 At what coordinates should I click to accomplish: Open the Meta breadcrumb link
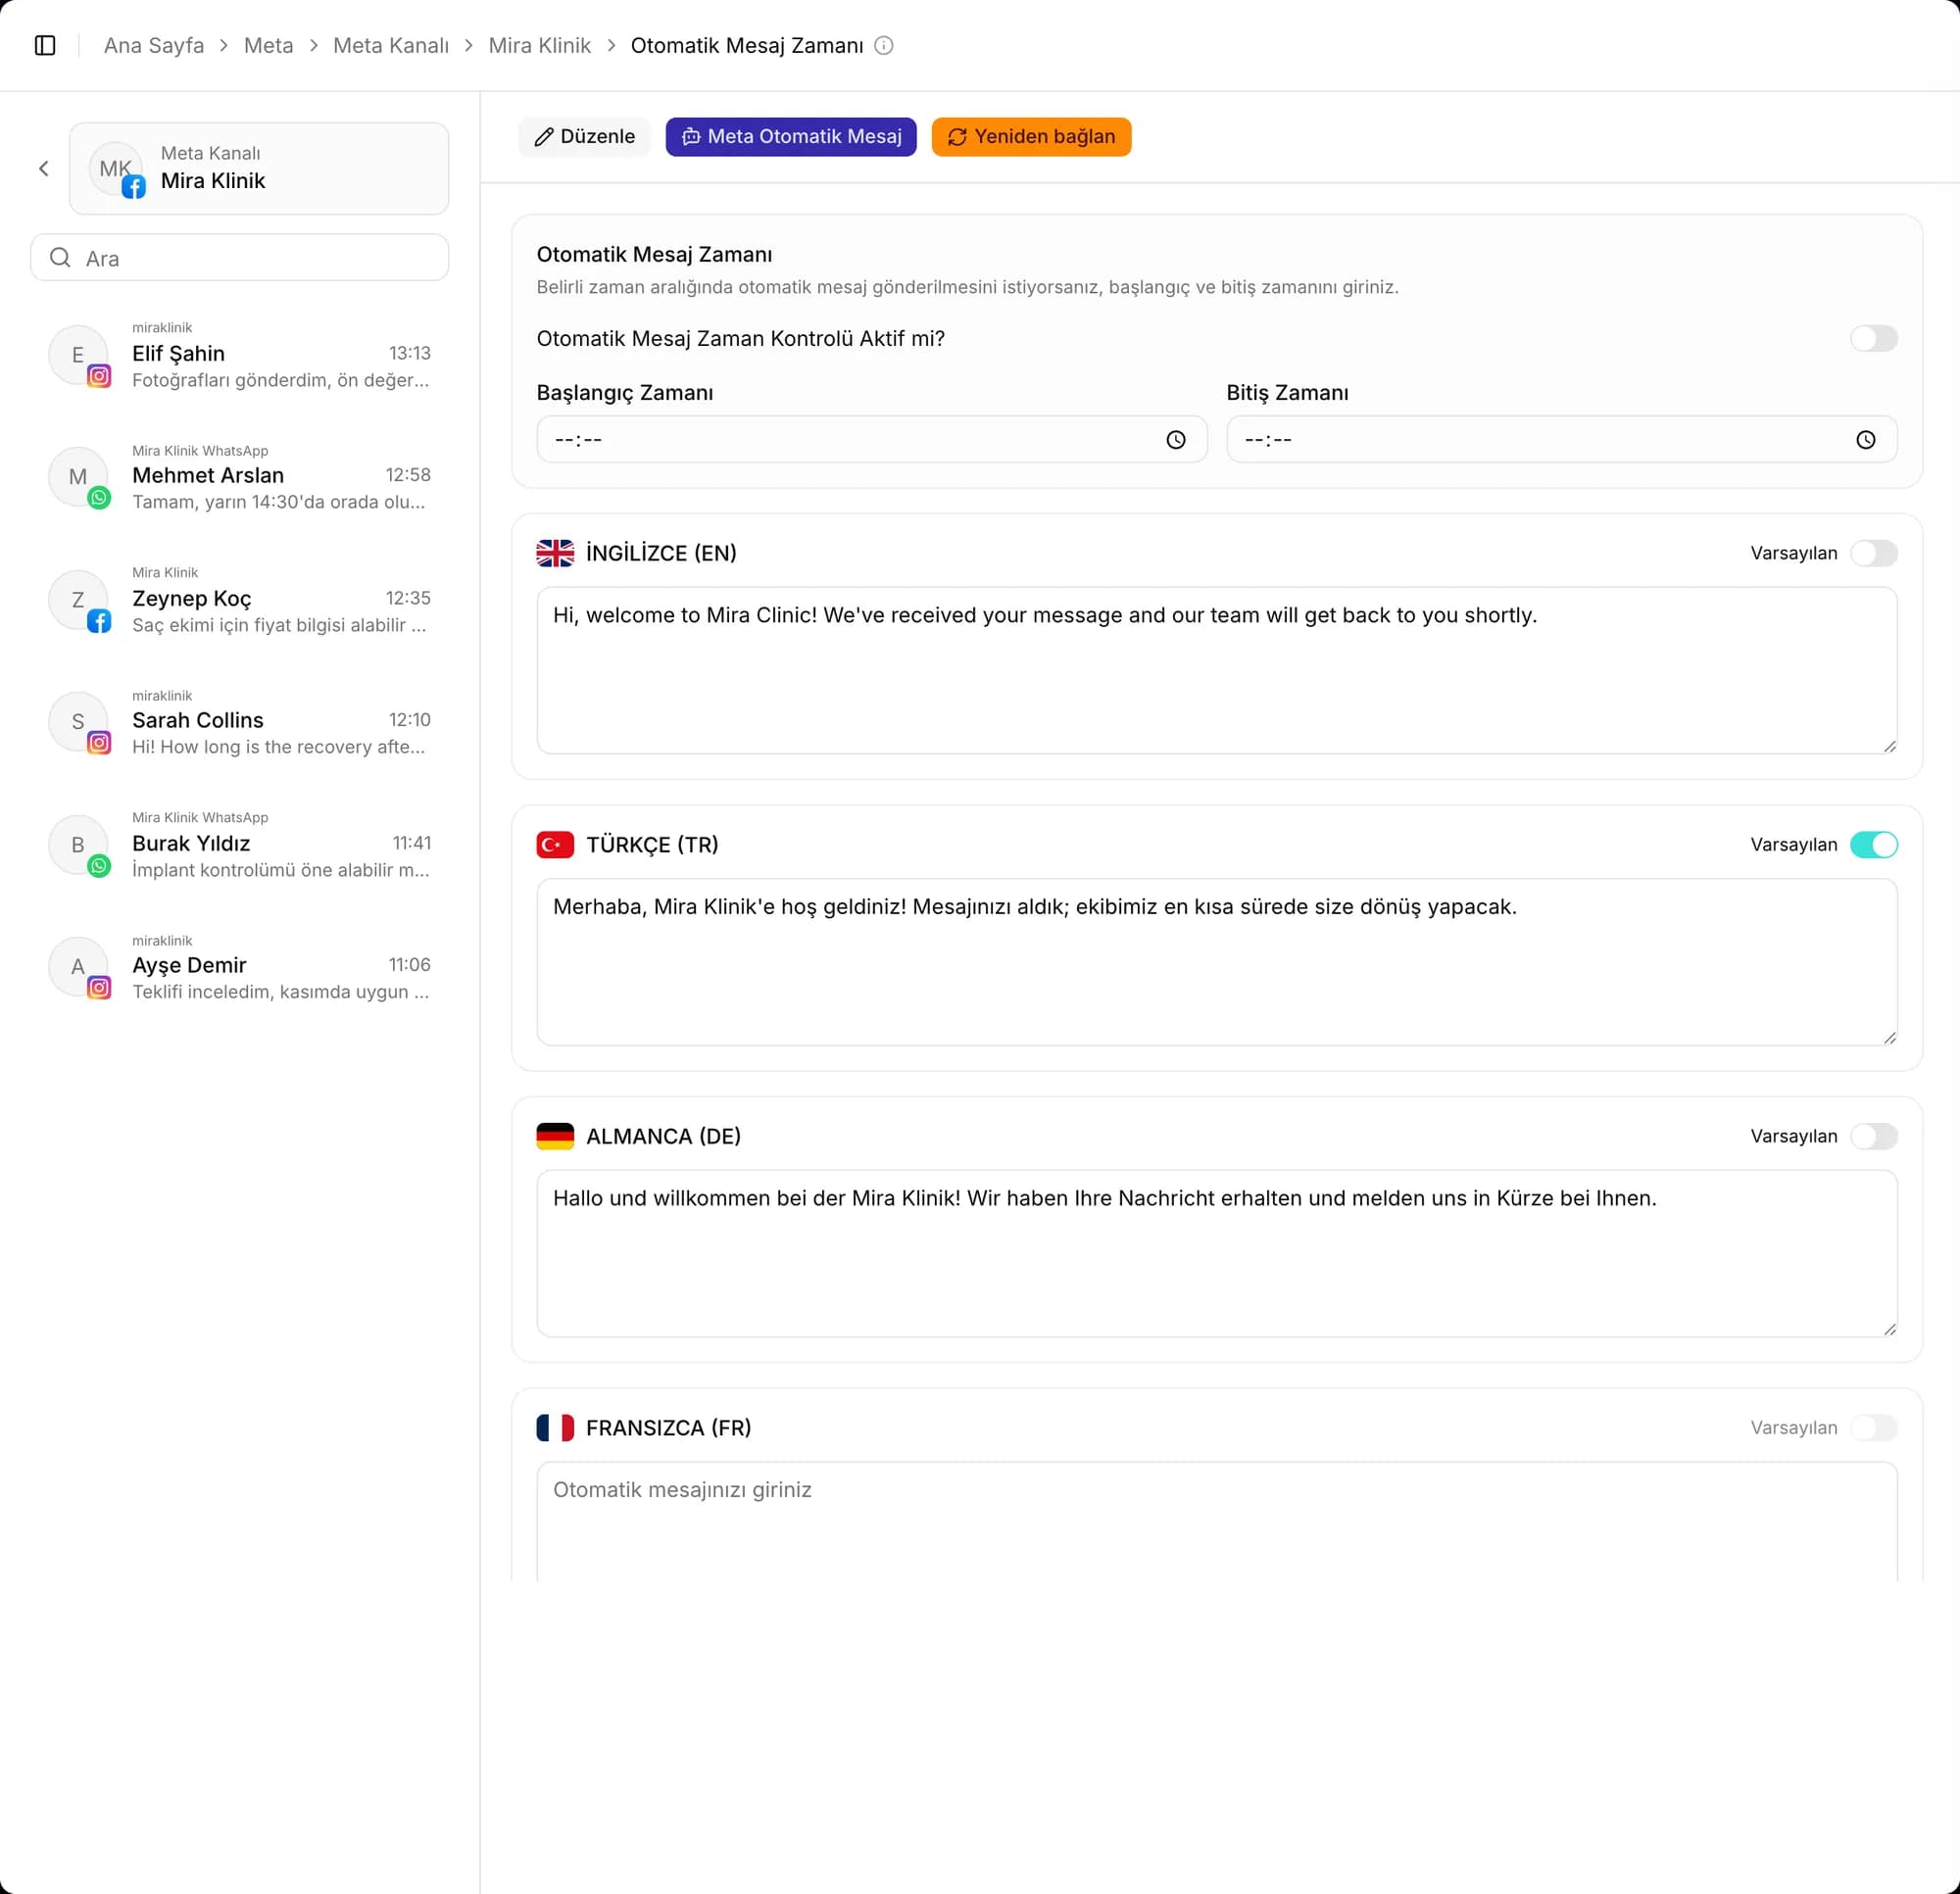tap(268, 46)
